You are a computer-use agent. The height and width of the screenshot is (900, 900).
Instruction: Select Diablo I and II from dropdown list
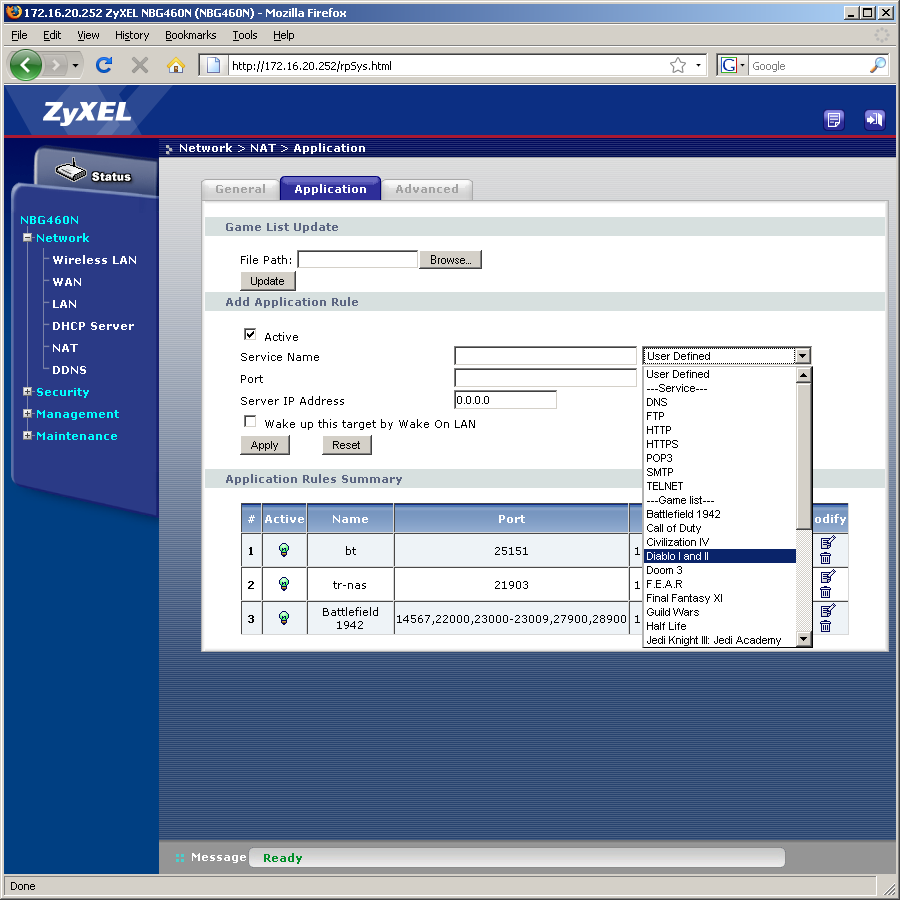(720, 556)
